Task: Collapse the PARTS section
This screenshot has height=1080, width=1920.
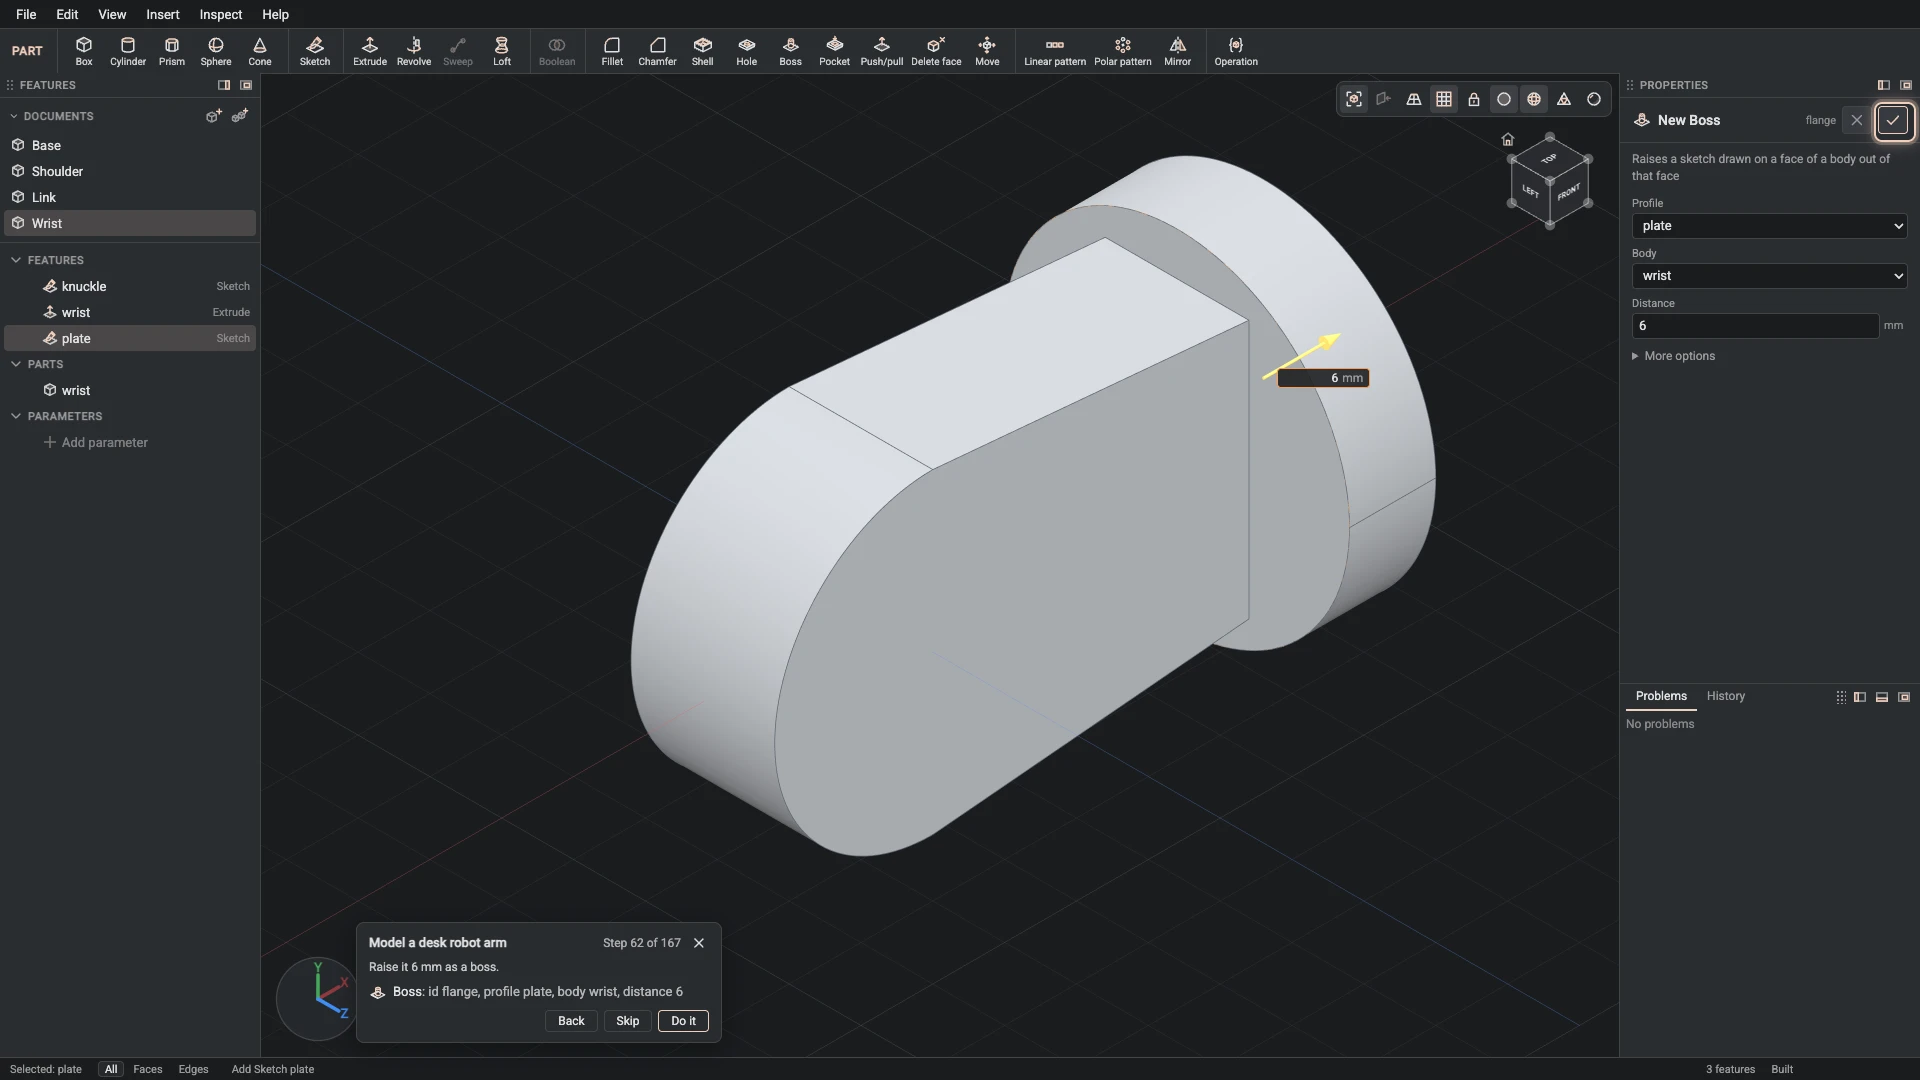Action: 16,364
